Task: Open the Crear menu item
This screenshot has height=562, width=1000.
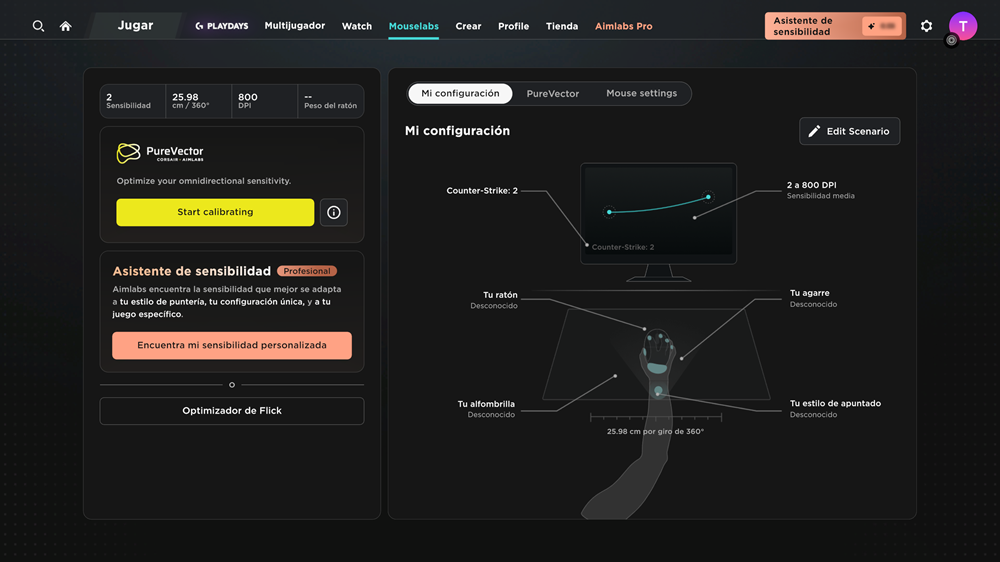Action: (x=468, y=26)
